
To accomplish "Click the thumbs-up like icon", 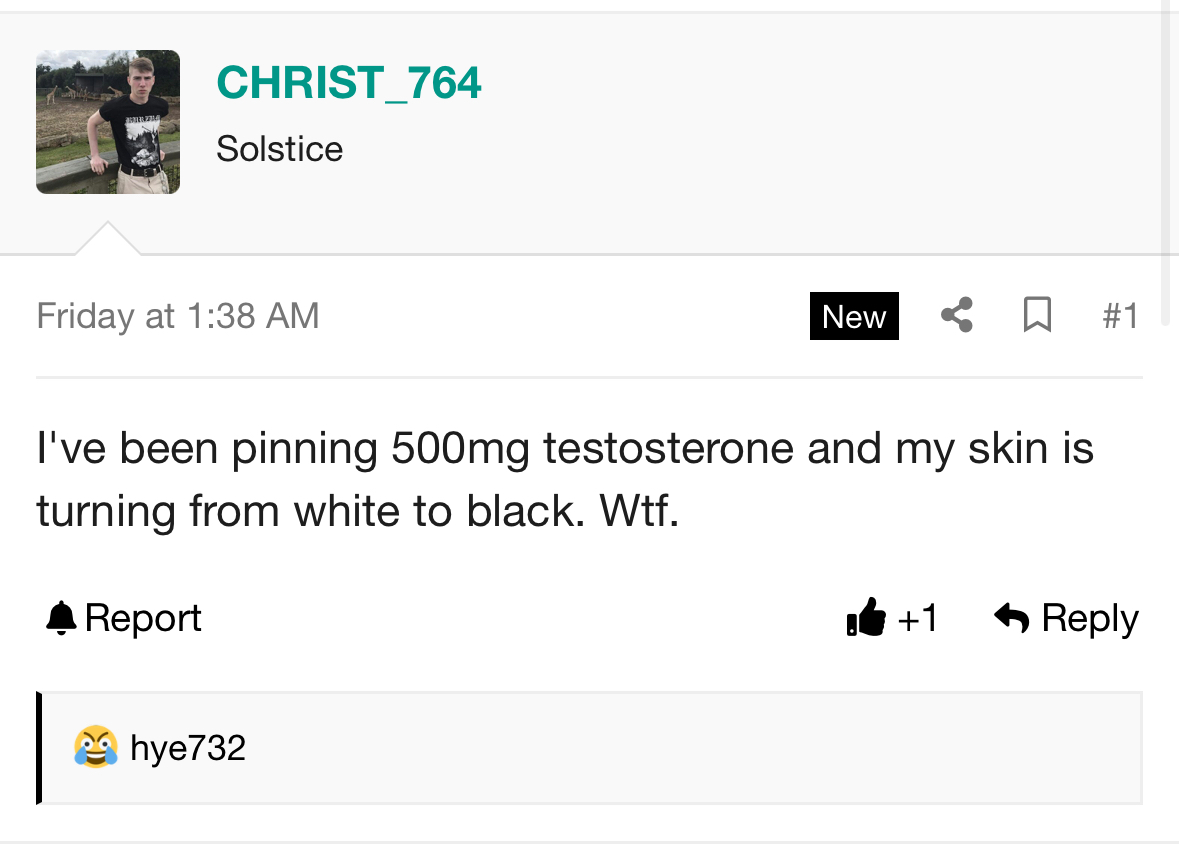I will (866, 618).
